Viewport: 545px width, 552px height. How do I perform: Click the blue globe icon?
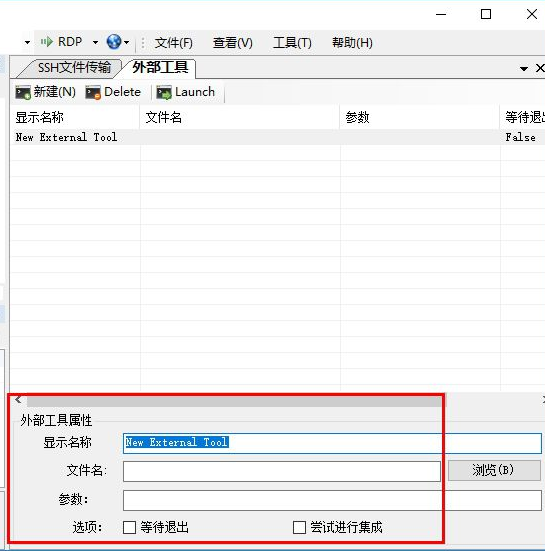tap(114, 42)
